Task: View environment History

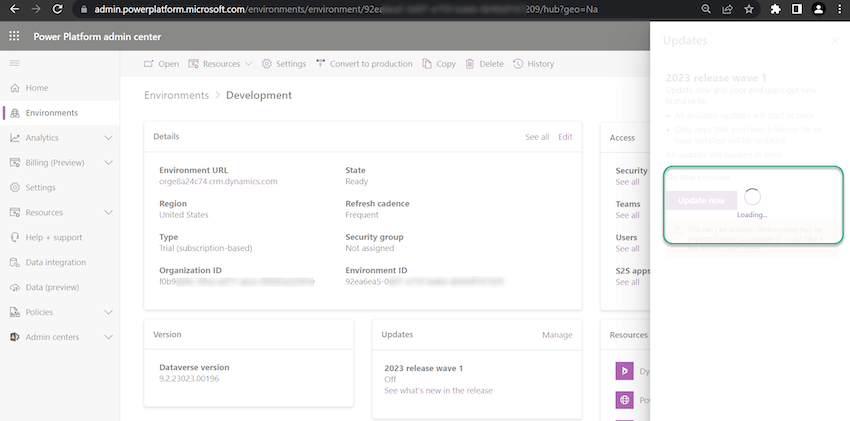Action: (533, 64)
